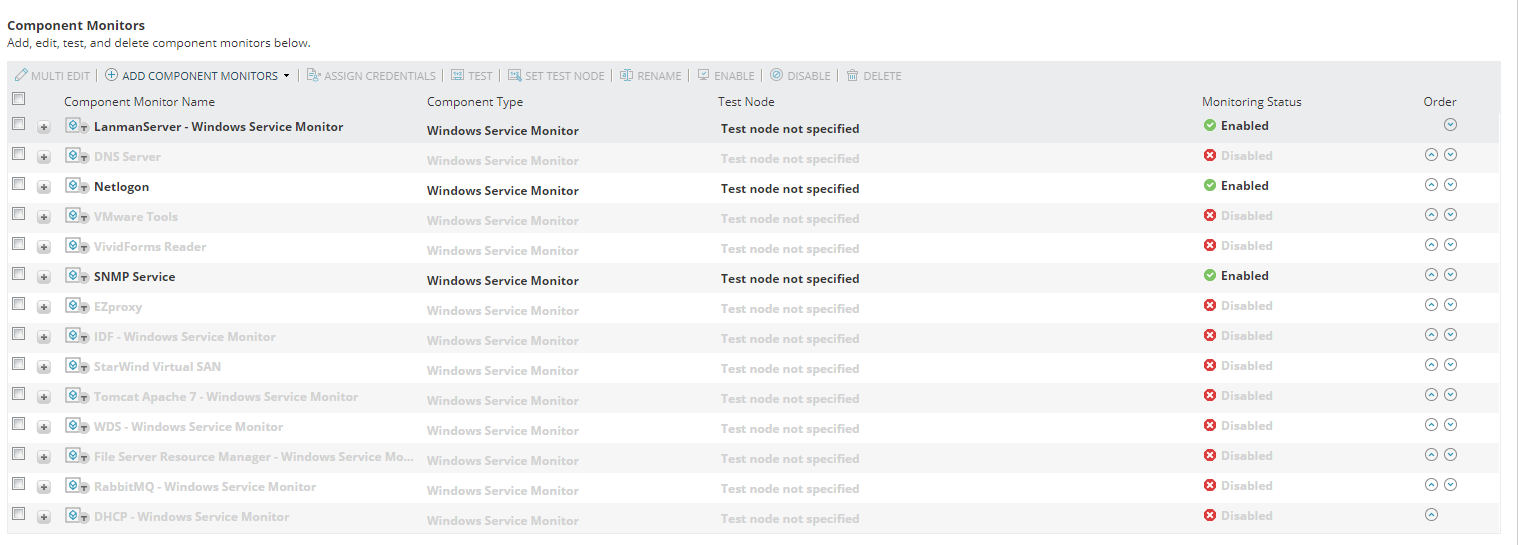This screenshot has width=1533, height=545.
Task: Check the VMware Tools row checkbox
Action: [x=18, y=215]
